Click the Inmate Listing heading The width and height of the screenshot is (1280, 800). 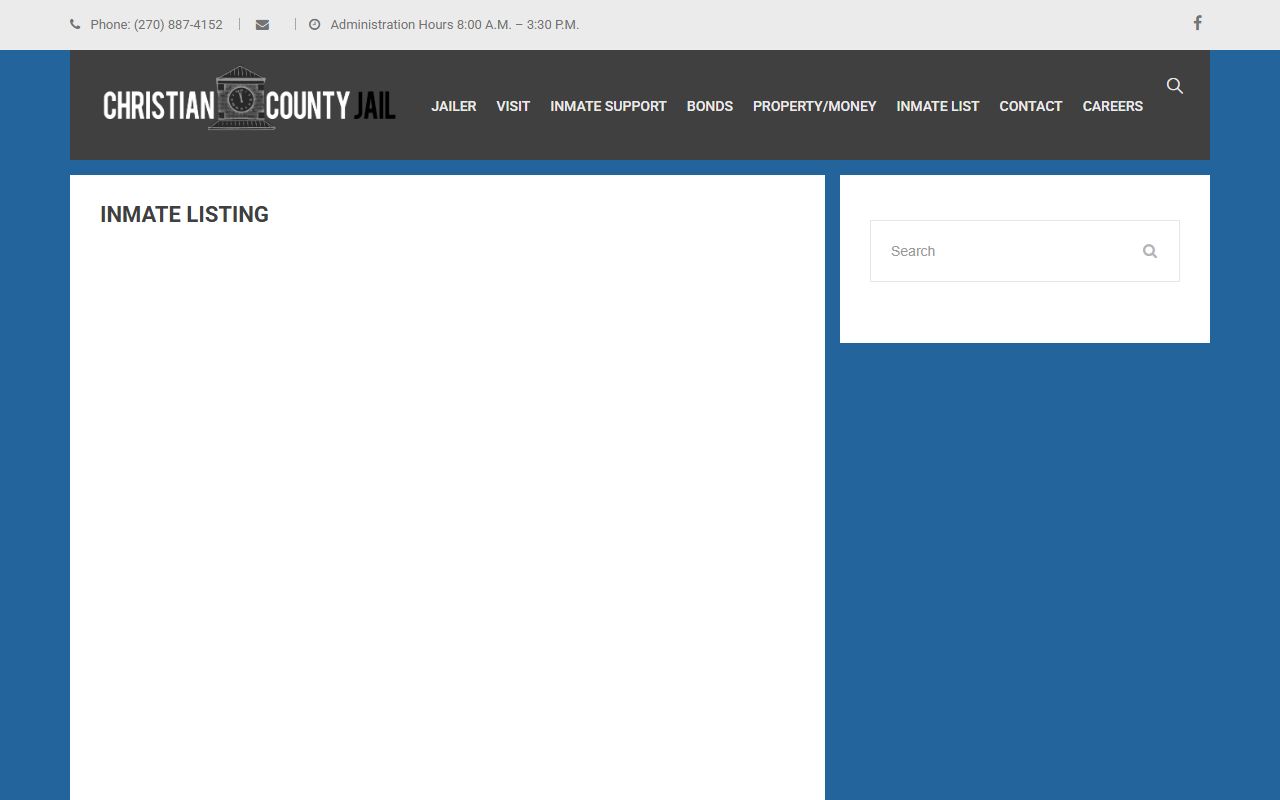point(184,215)
